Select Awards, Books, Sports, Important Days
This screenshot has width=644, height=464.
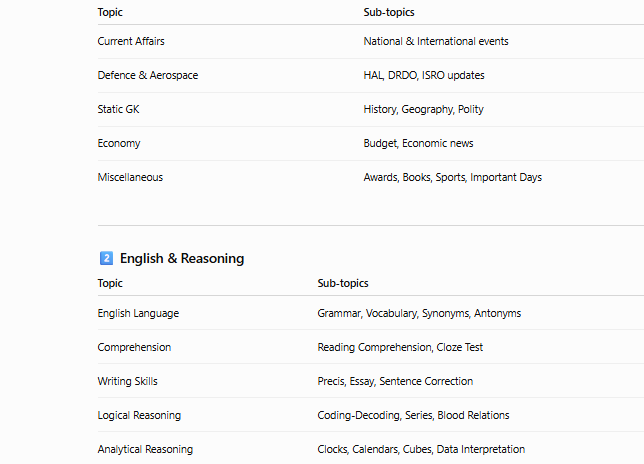(x=453, y=177)
